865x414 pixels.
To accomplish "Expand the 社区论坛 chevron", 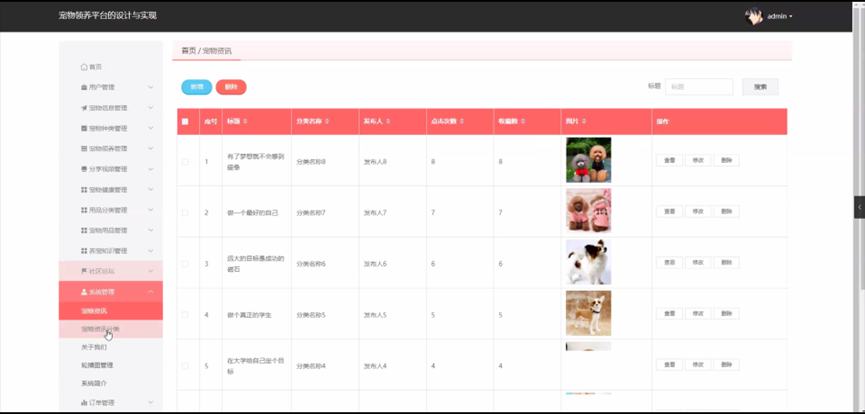I will point(151,271).
